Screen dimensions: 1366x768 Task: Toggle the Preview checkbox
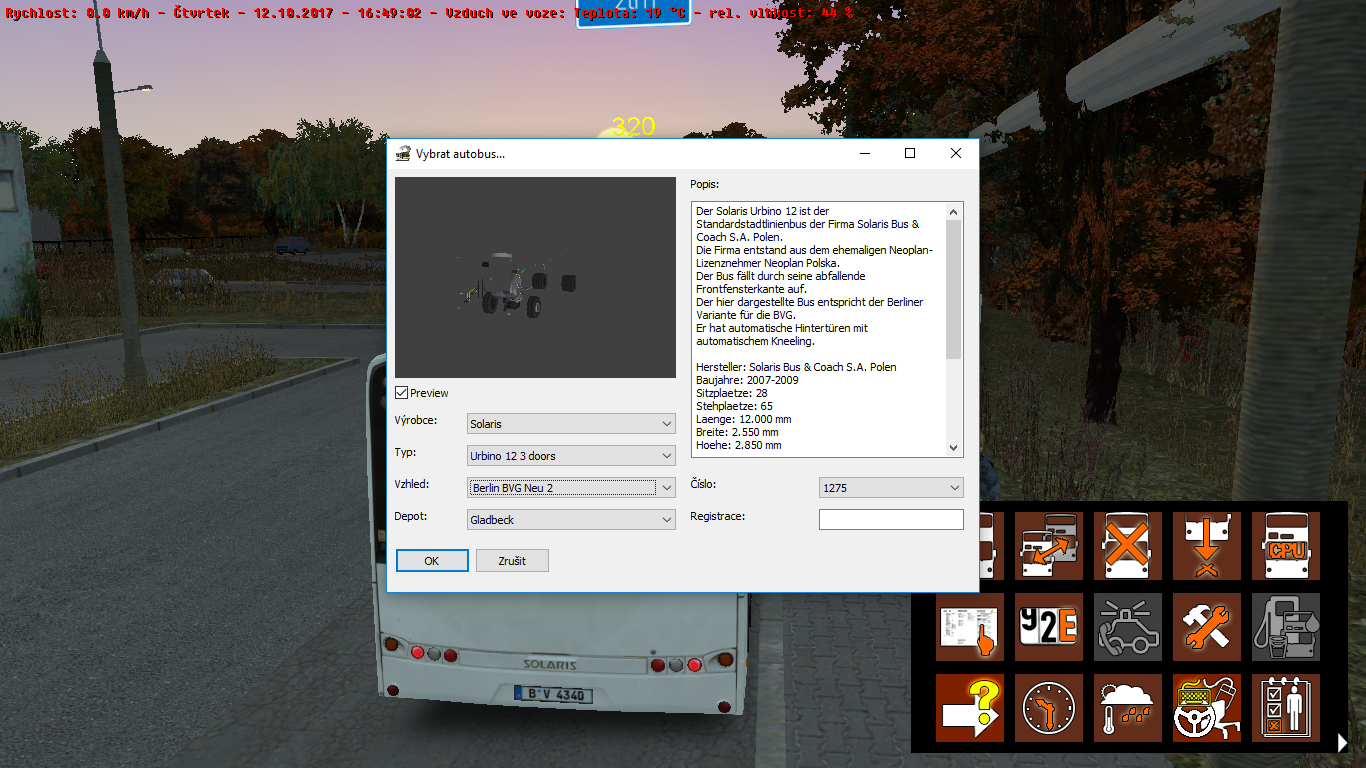pos(402,393)
